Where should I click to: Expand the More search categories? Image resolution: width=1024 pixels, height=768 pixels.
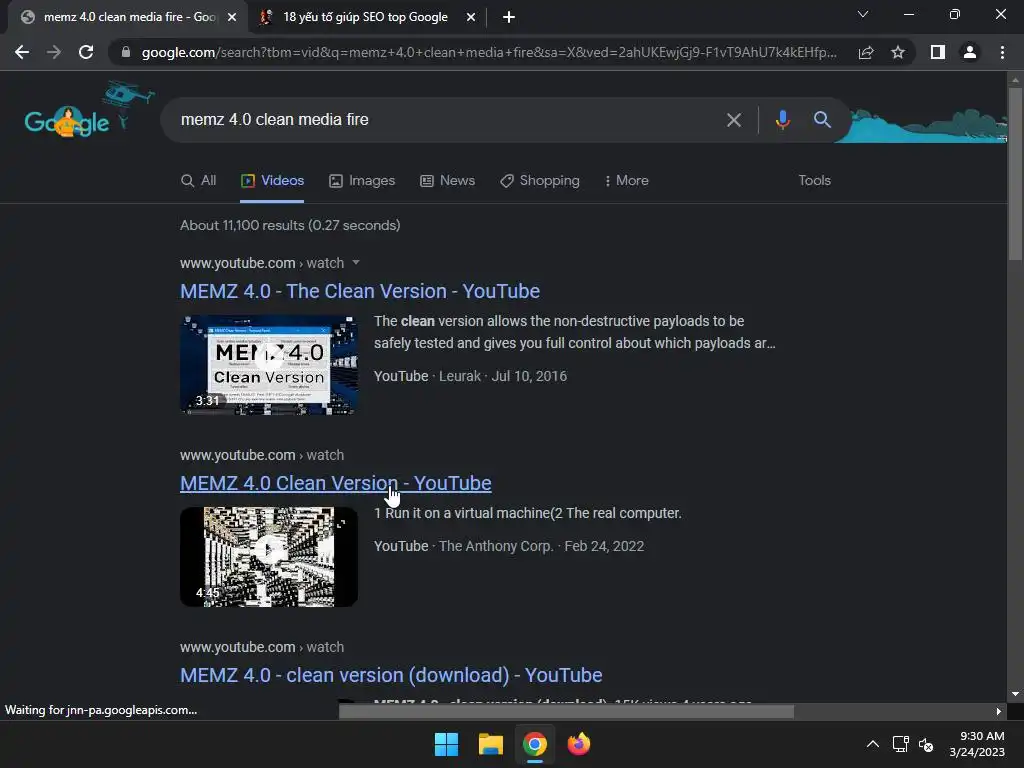tap(626, 181)
